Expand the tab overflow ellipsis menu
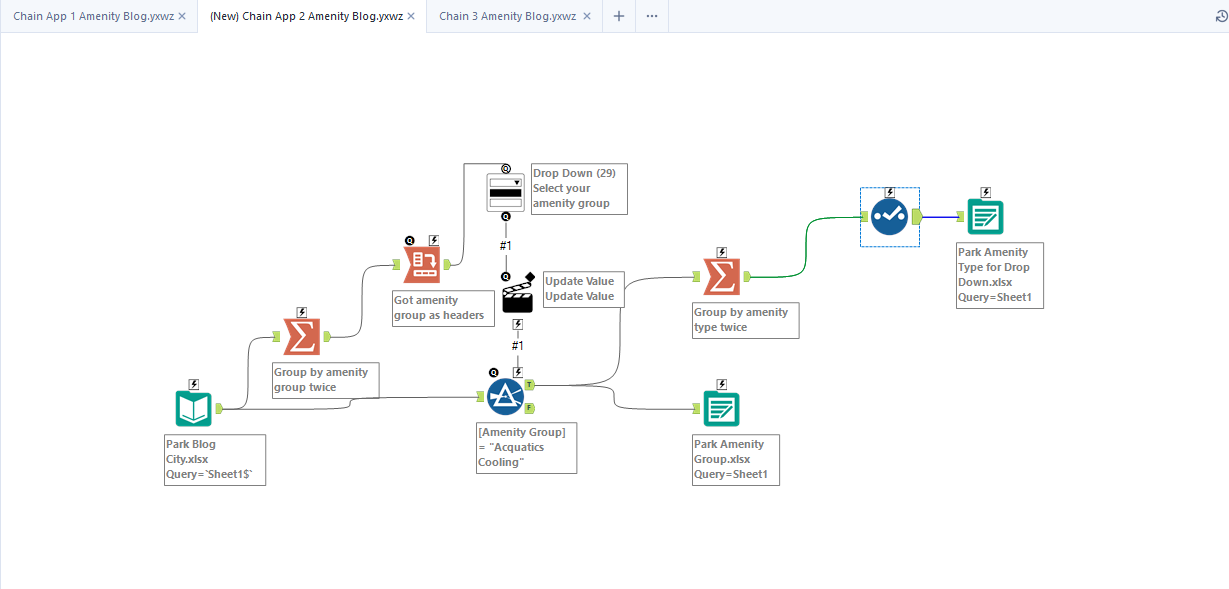The image size is (1229, 589). [x=652, y=16]
